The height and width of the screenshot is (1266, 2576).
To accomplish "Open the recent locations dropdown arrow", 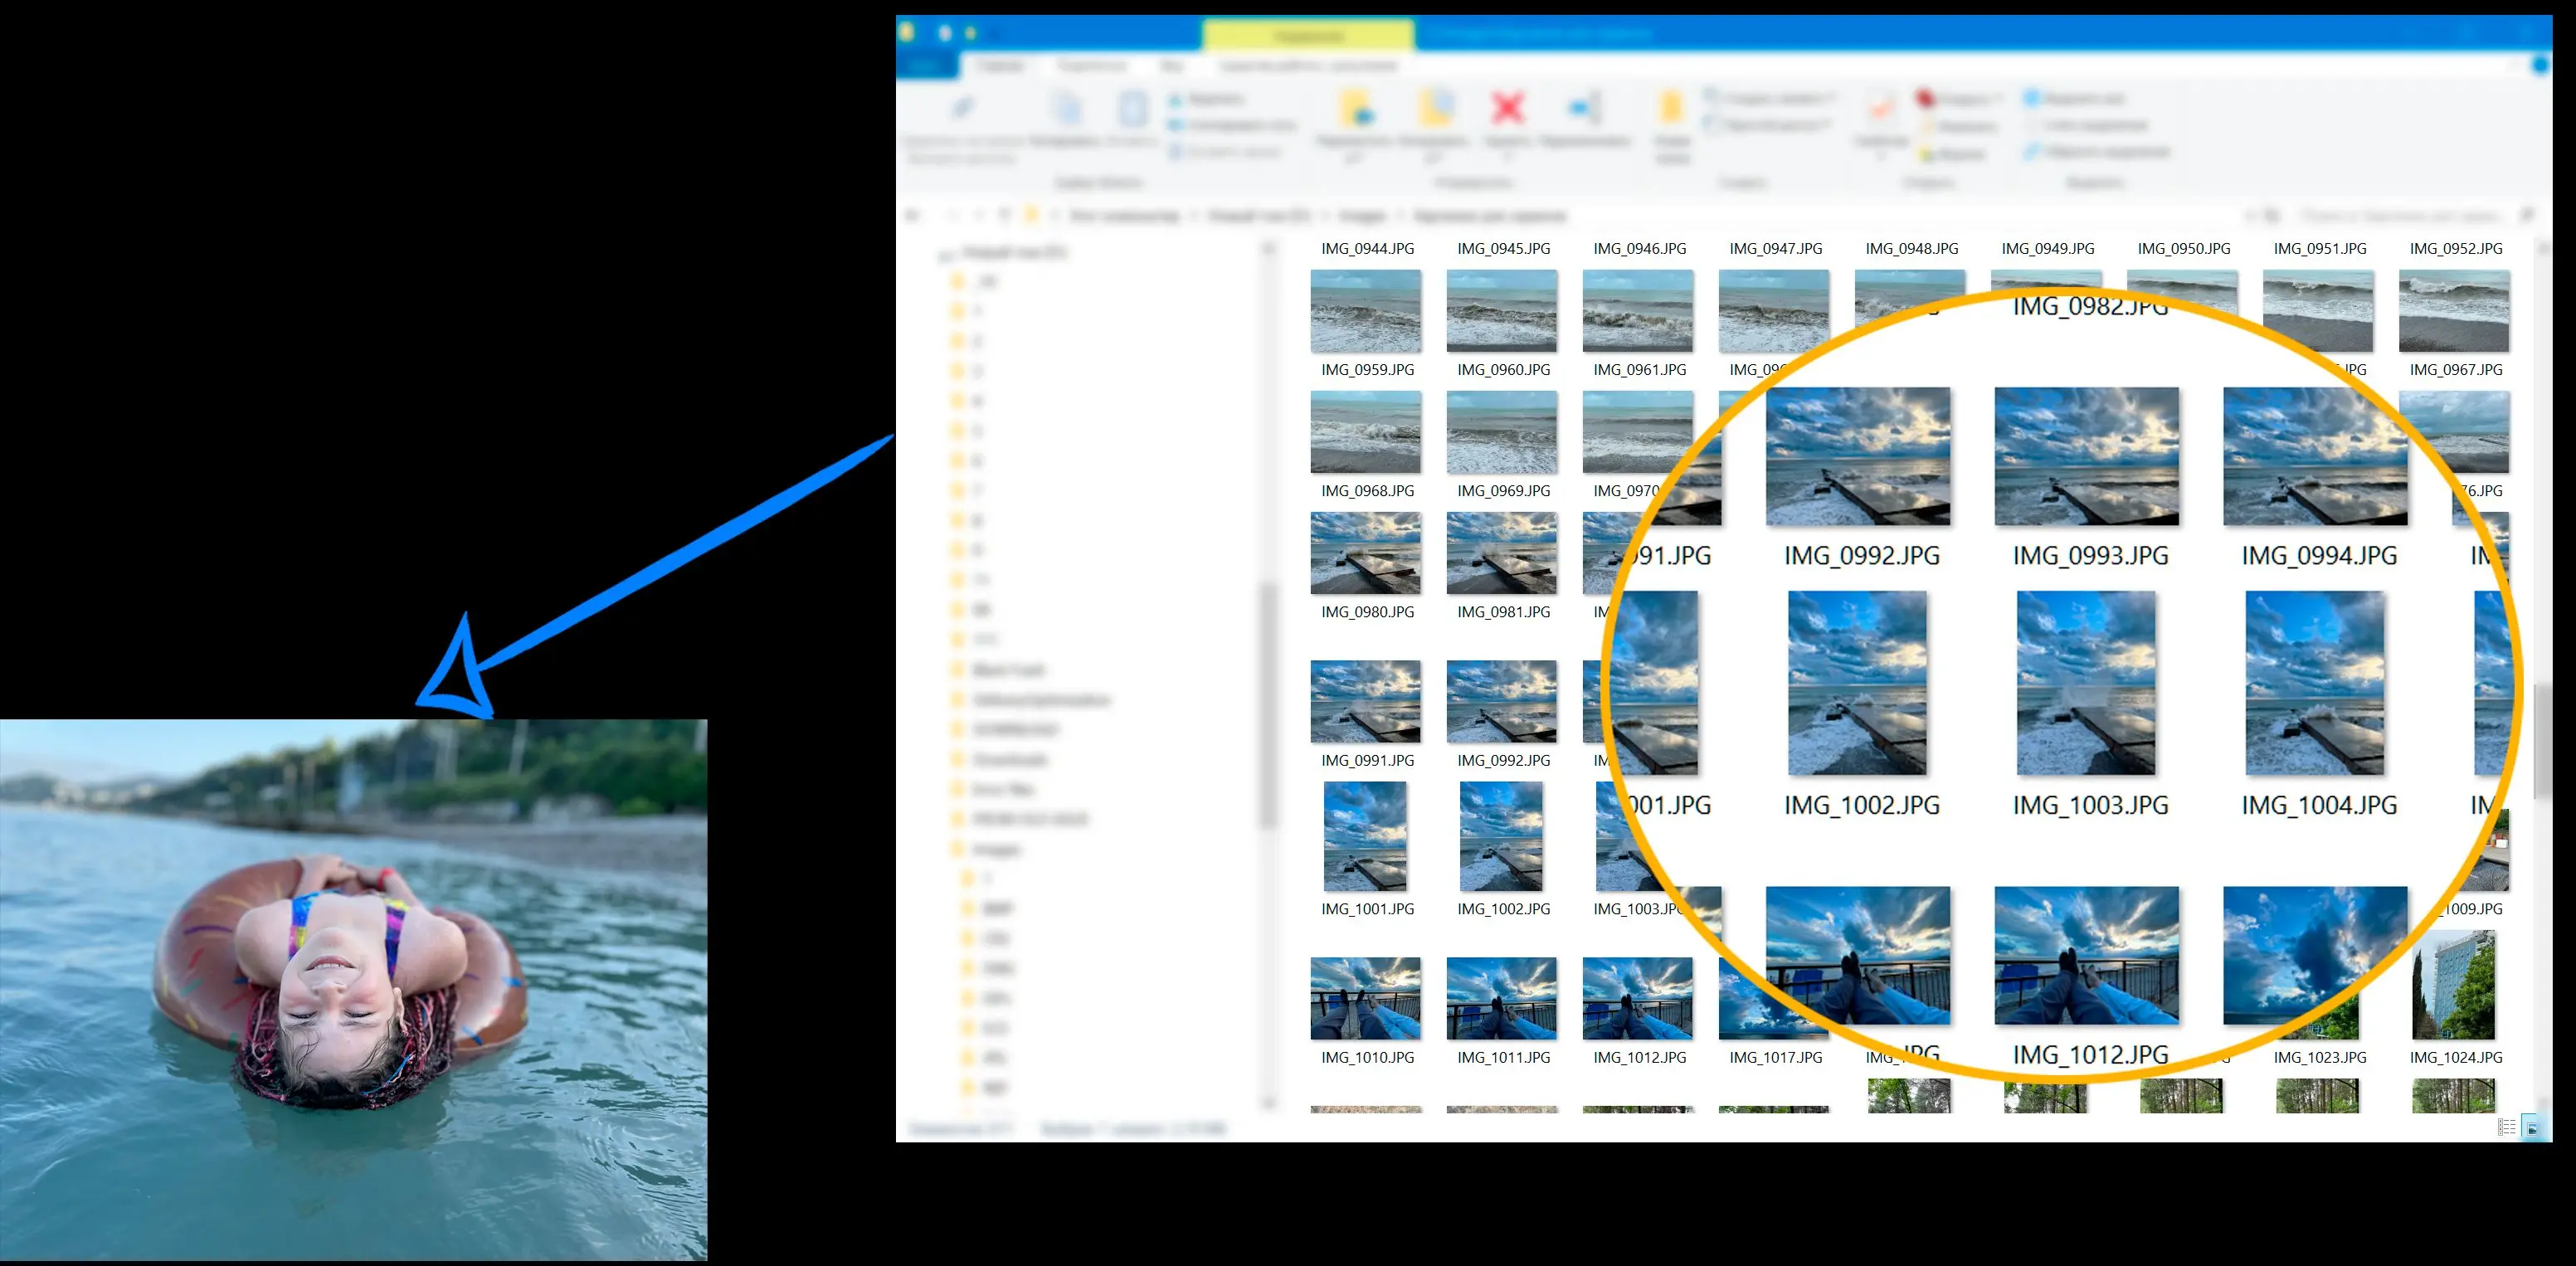I will click(x=979, y=215).
